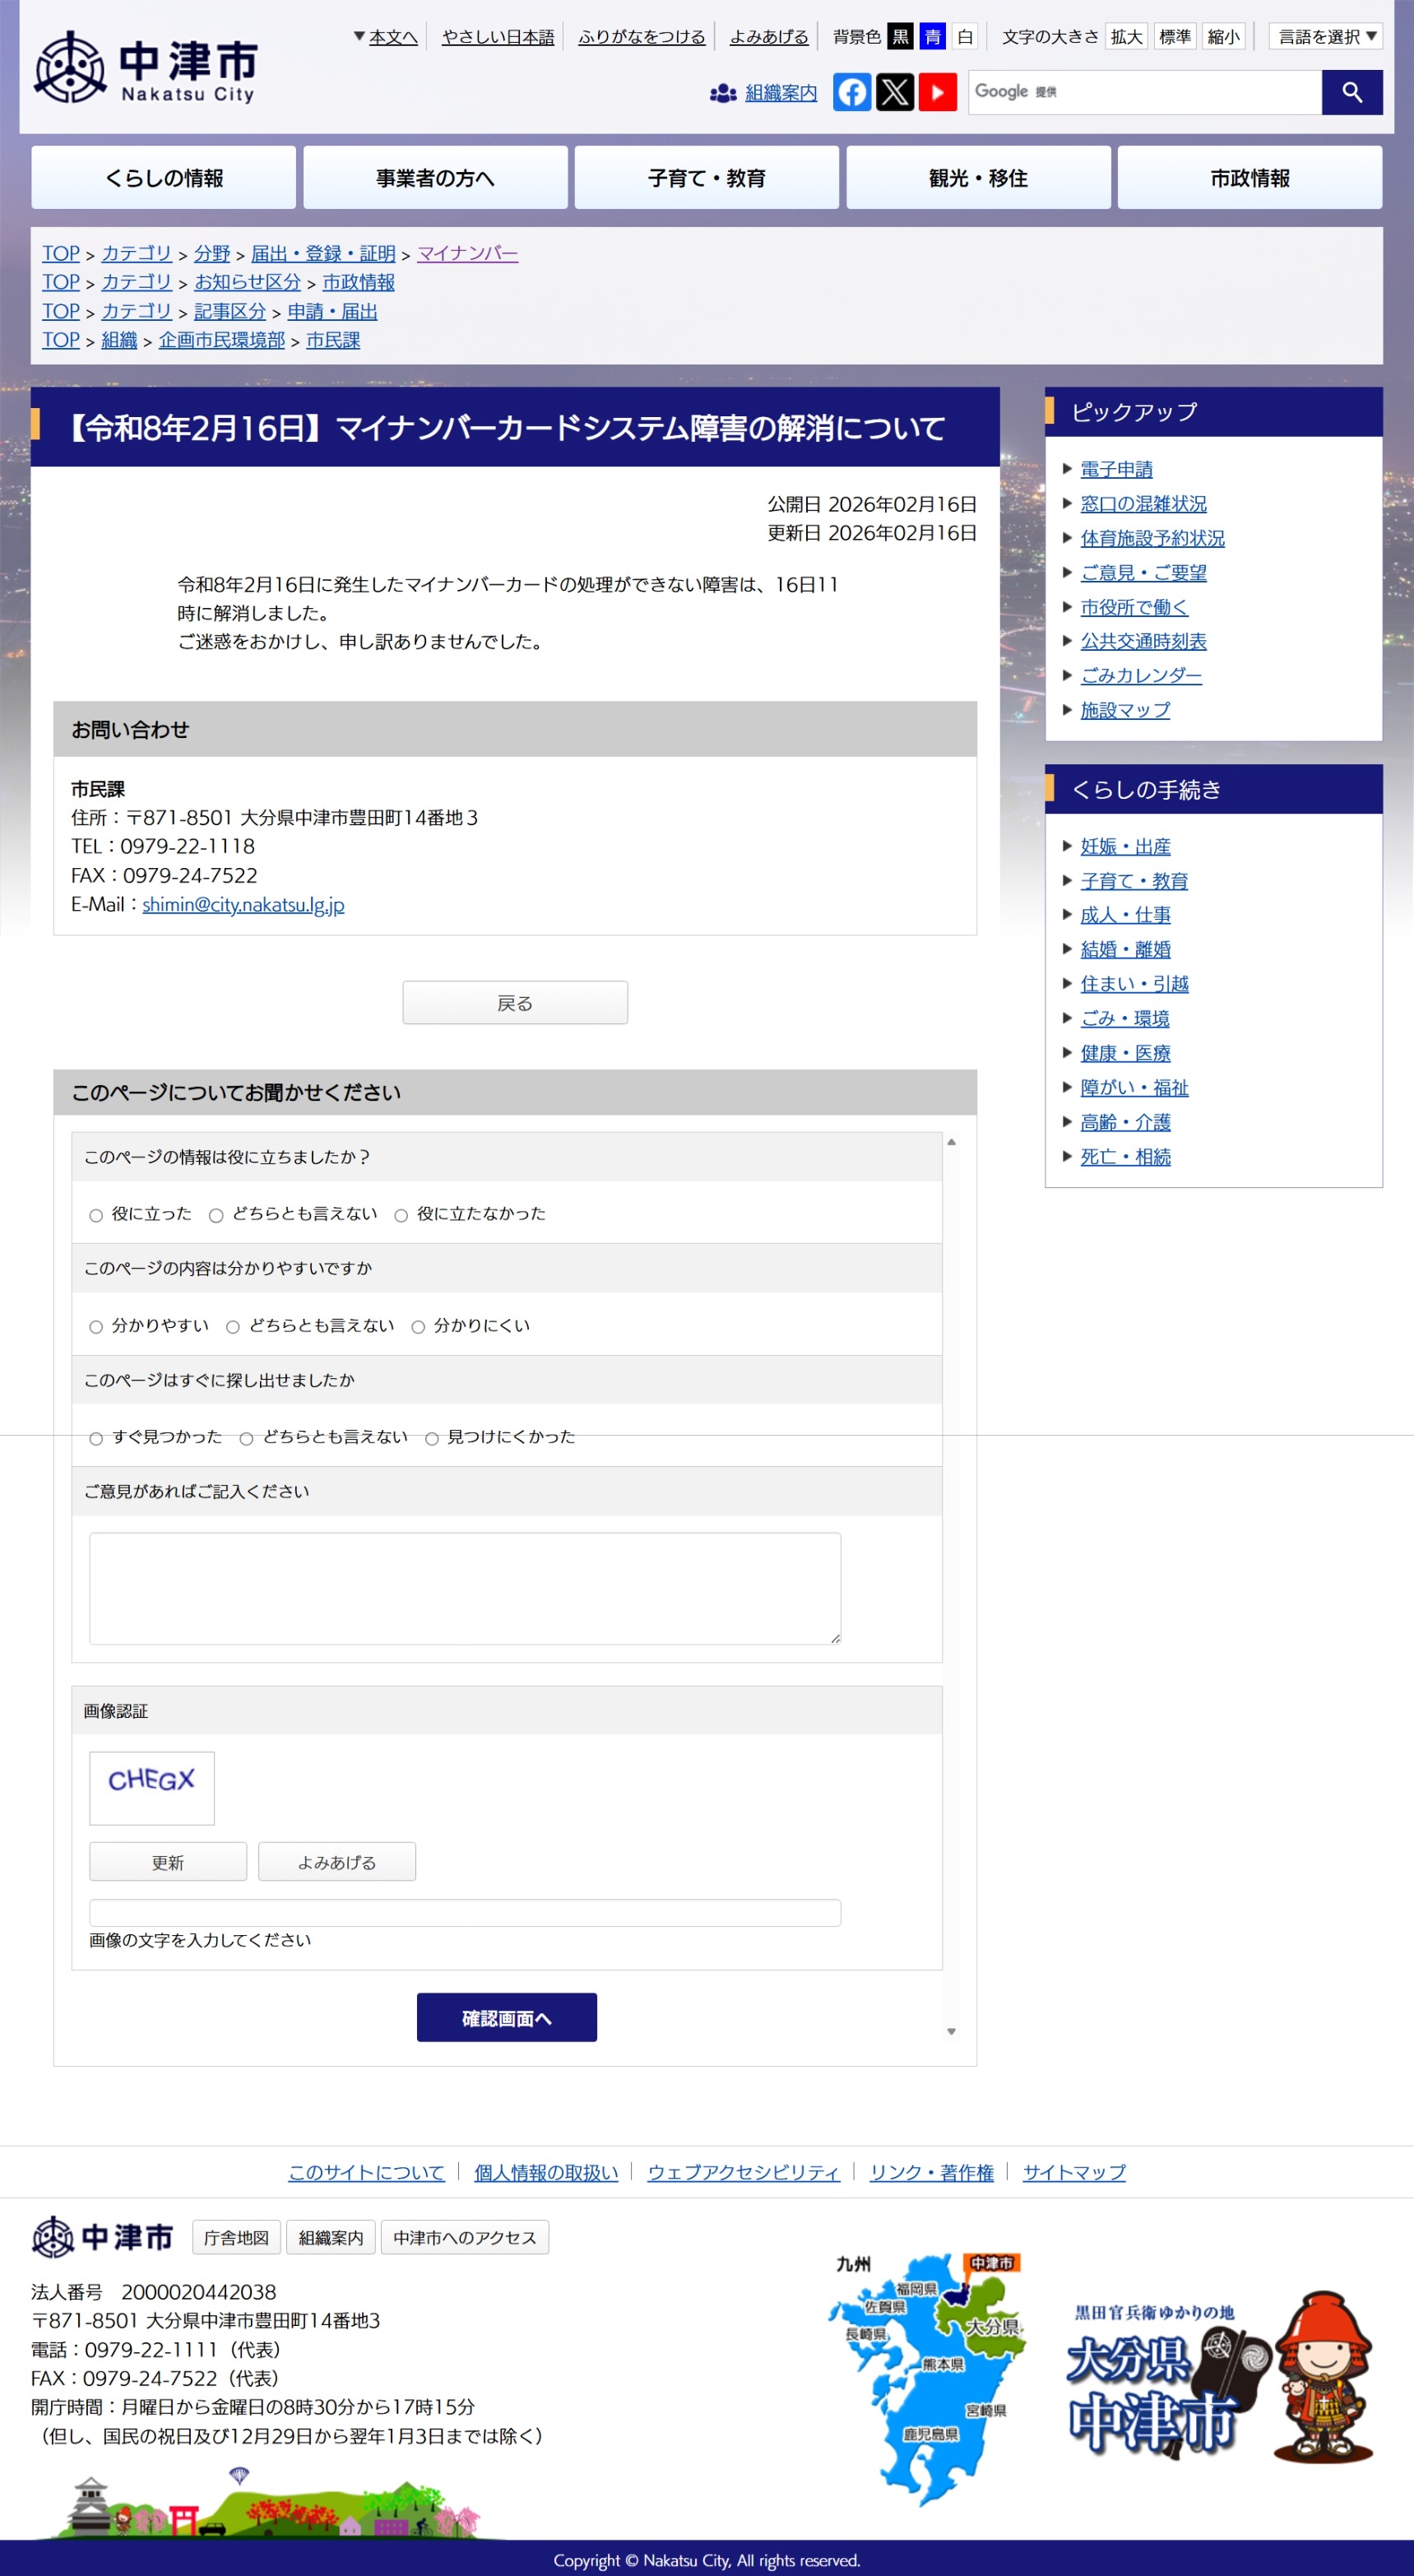Select the すぐ見つかった radio button
This screenshot has width=1414, height=2576.
coord(96,1438)
